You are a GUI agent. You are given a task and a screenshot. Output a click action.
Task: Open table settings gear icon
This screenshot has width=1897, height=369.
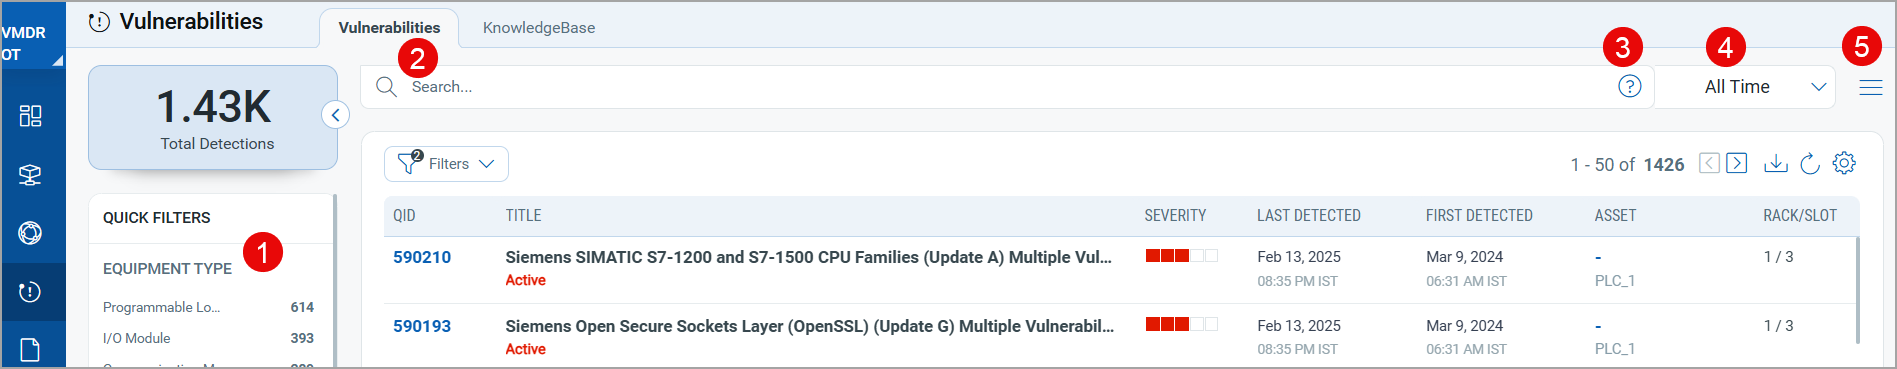click(x=1844, y=163)
